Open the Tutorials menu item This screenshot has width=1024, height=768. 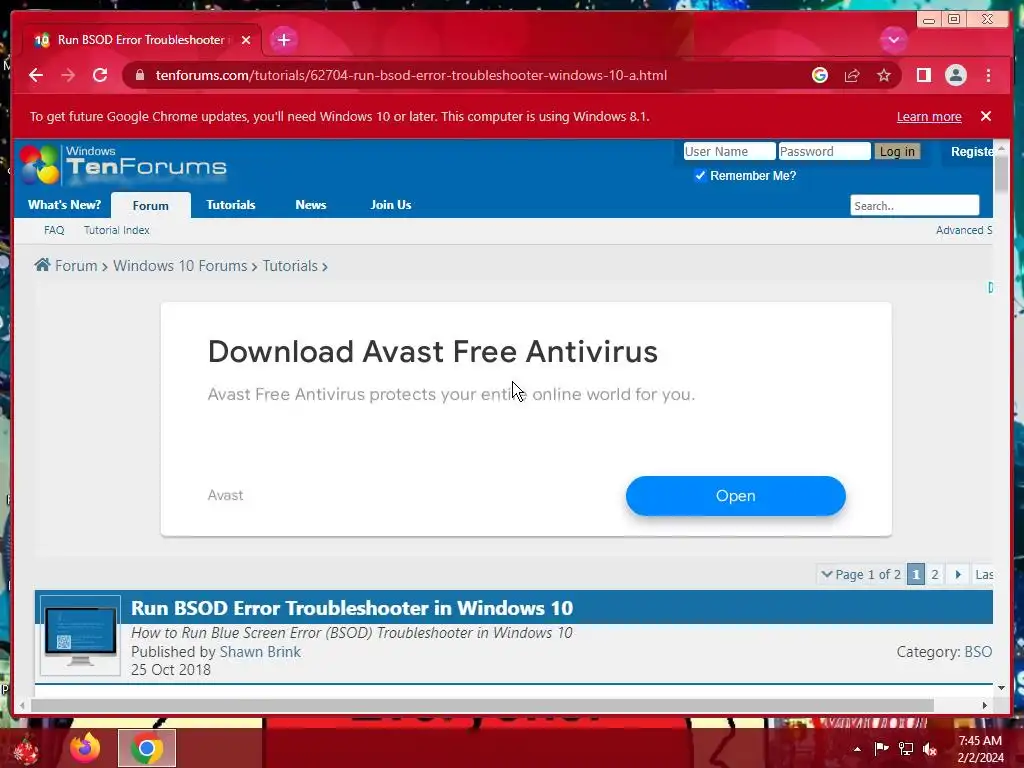pos(231,204)
